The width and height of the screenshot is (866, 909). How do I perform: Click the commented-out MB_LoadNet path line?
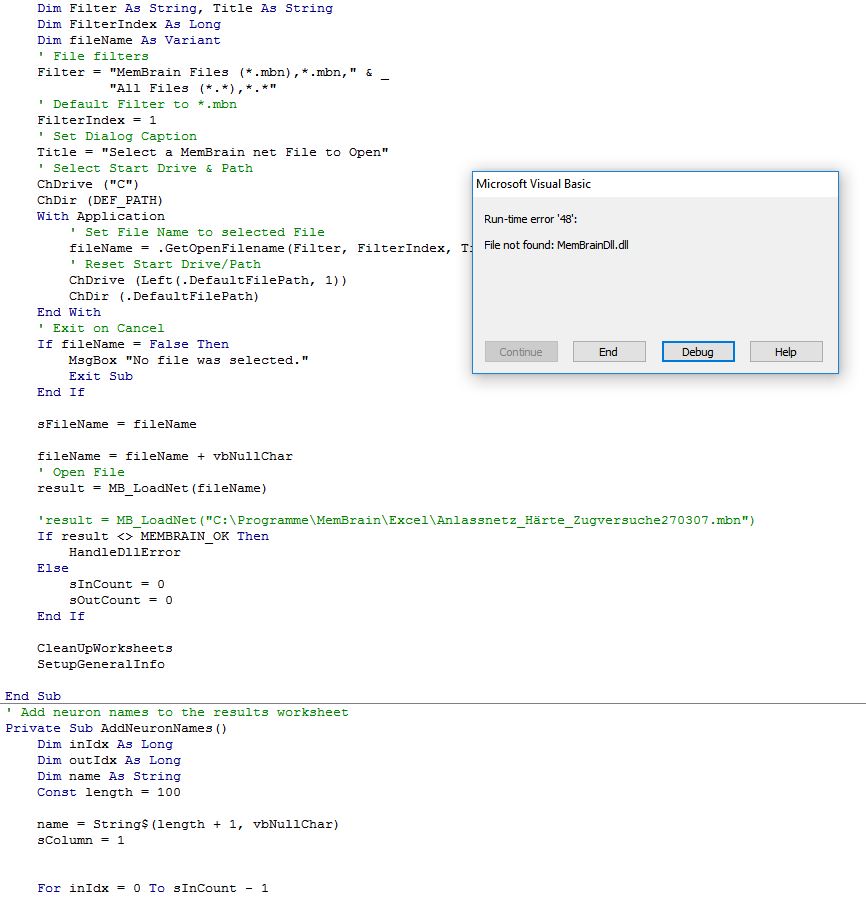(x=395, y=520)
